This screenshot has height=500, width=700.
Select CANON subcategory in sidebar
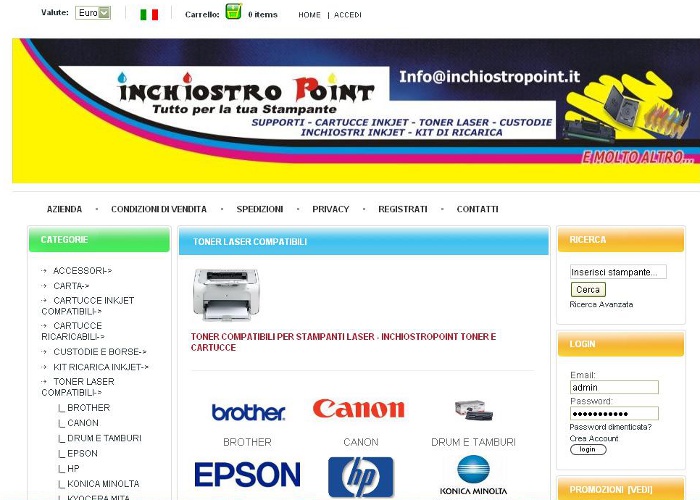[83, 423]
